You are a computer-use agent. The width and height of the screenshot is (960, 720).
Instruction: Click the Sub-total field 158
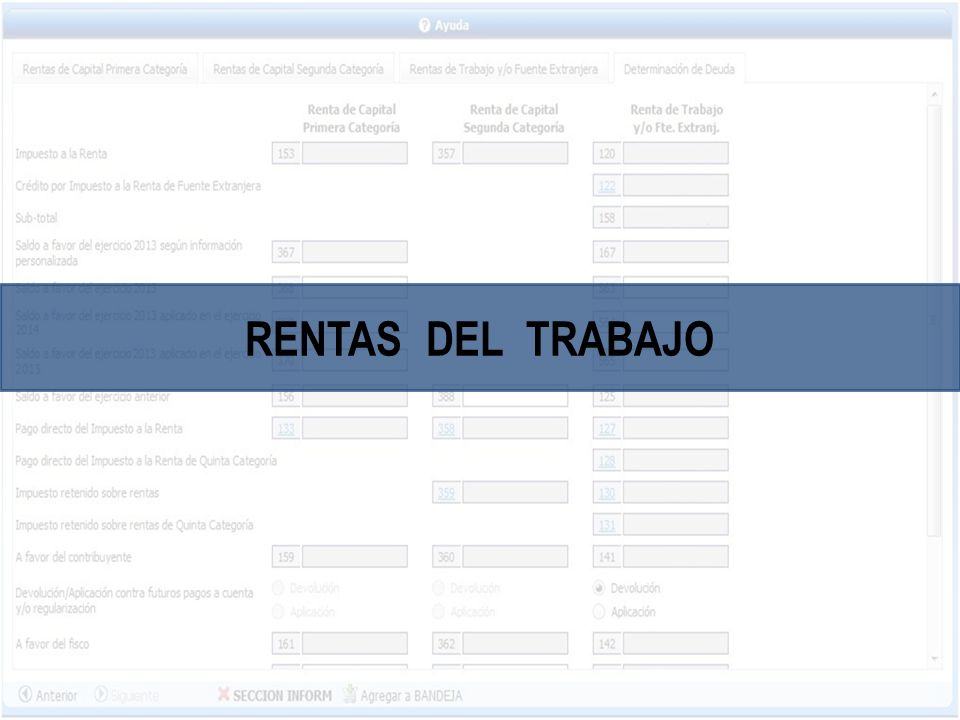point(676,217)
